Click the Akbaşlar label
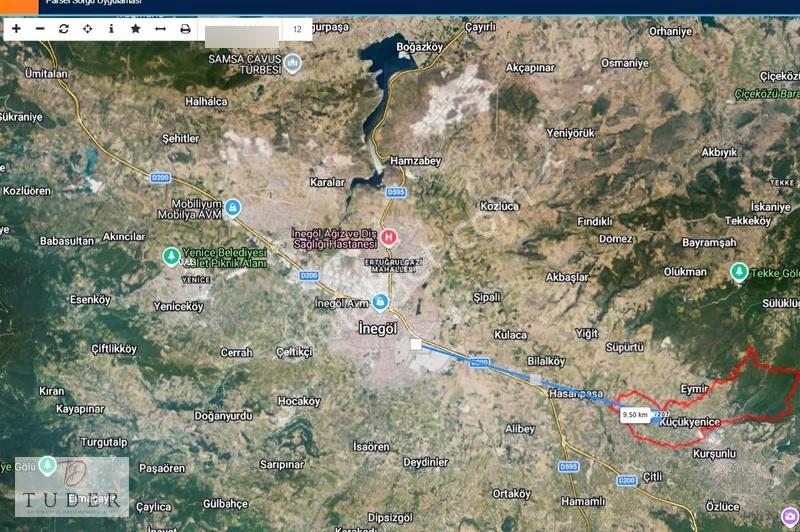Image resolution: width=800 pixels, height=532 pixels. 567,277
